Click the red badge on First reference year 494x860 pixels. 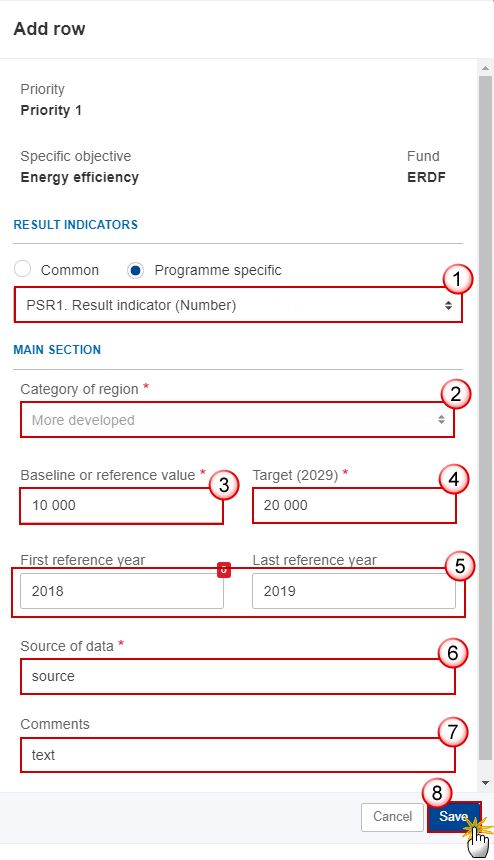pos(224,570)
